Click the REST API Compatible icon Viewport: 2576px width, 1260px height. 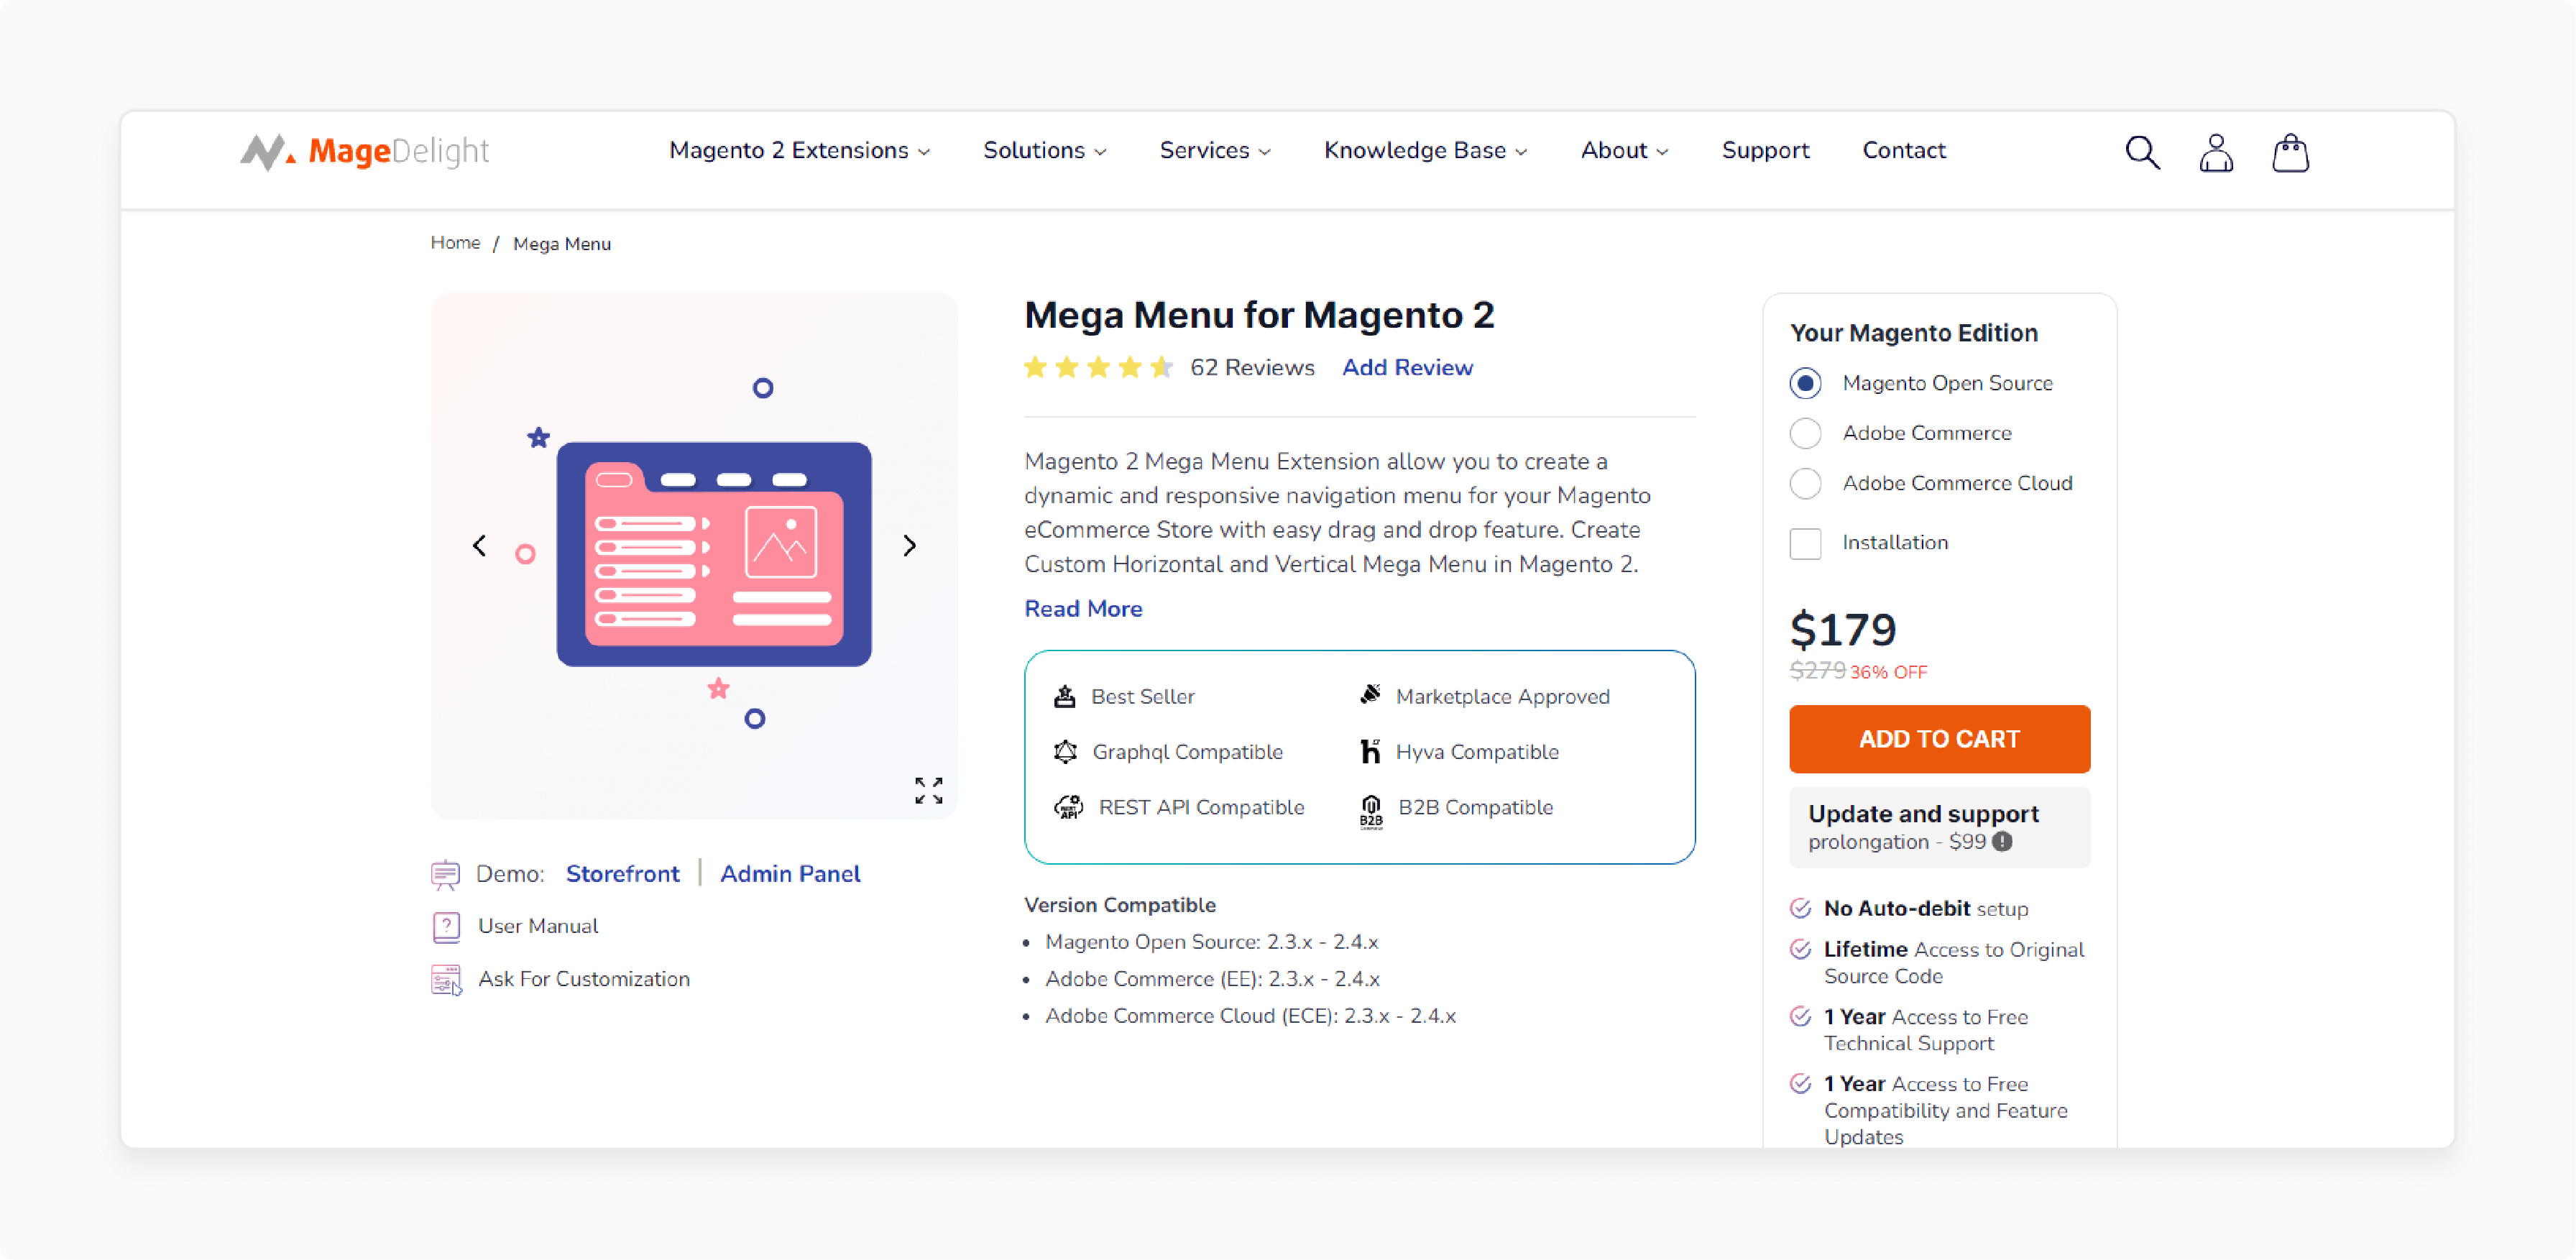tap(1068, 806)
